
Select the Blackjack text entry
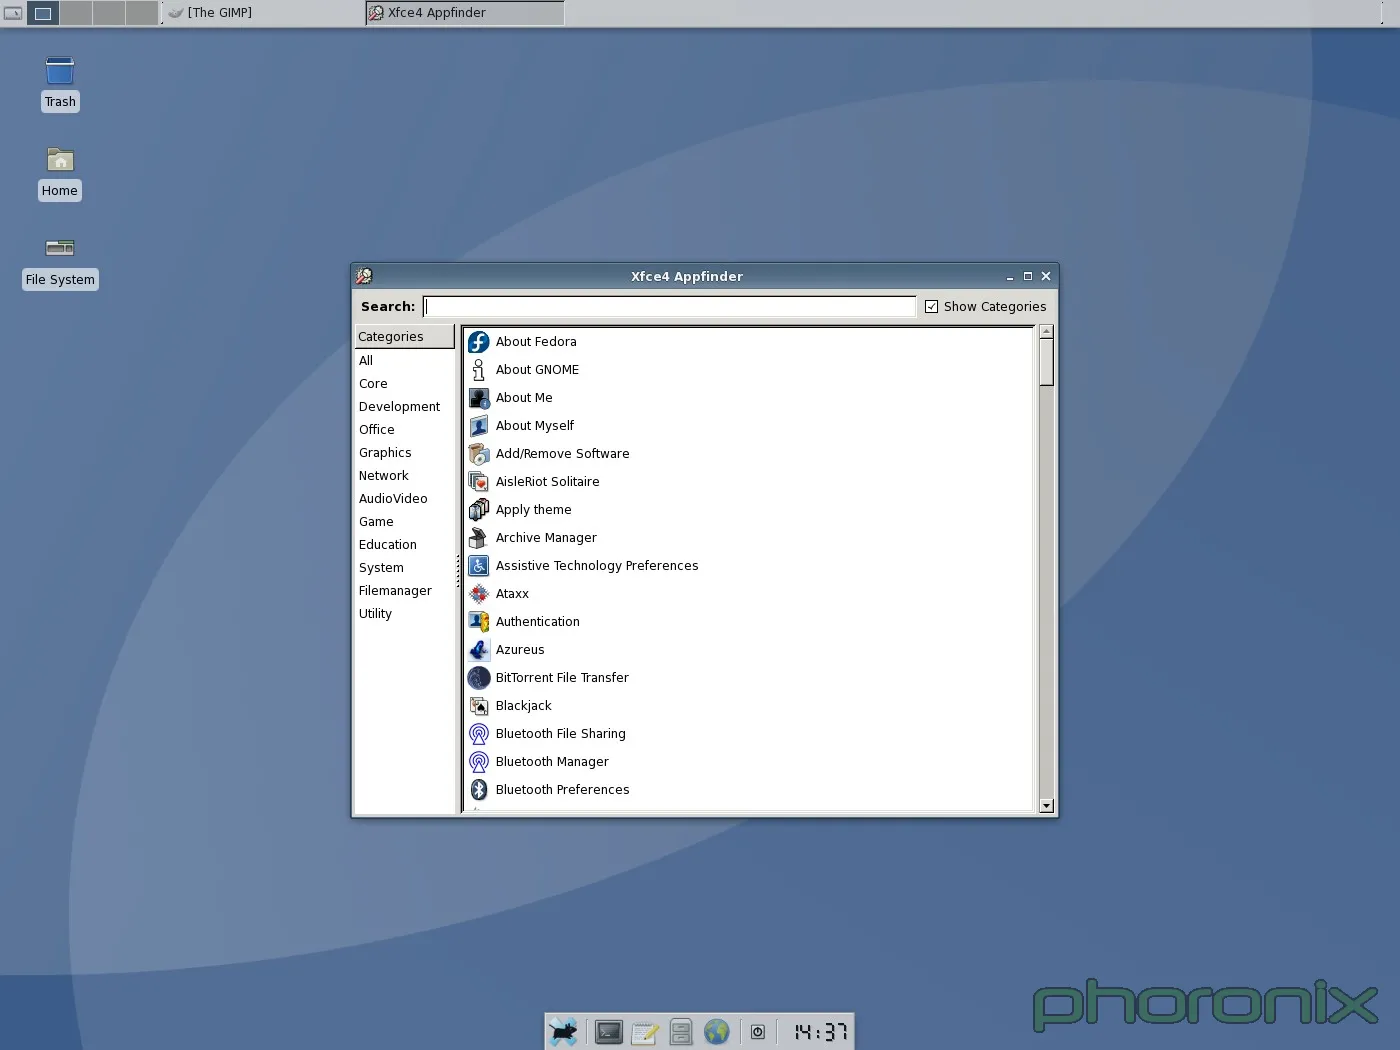coord(523,706)
